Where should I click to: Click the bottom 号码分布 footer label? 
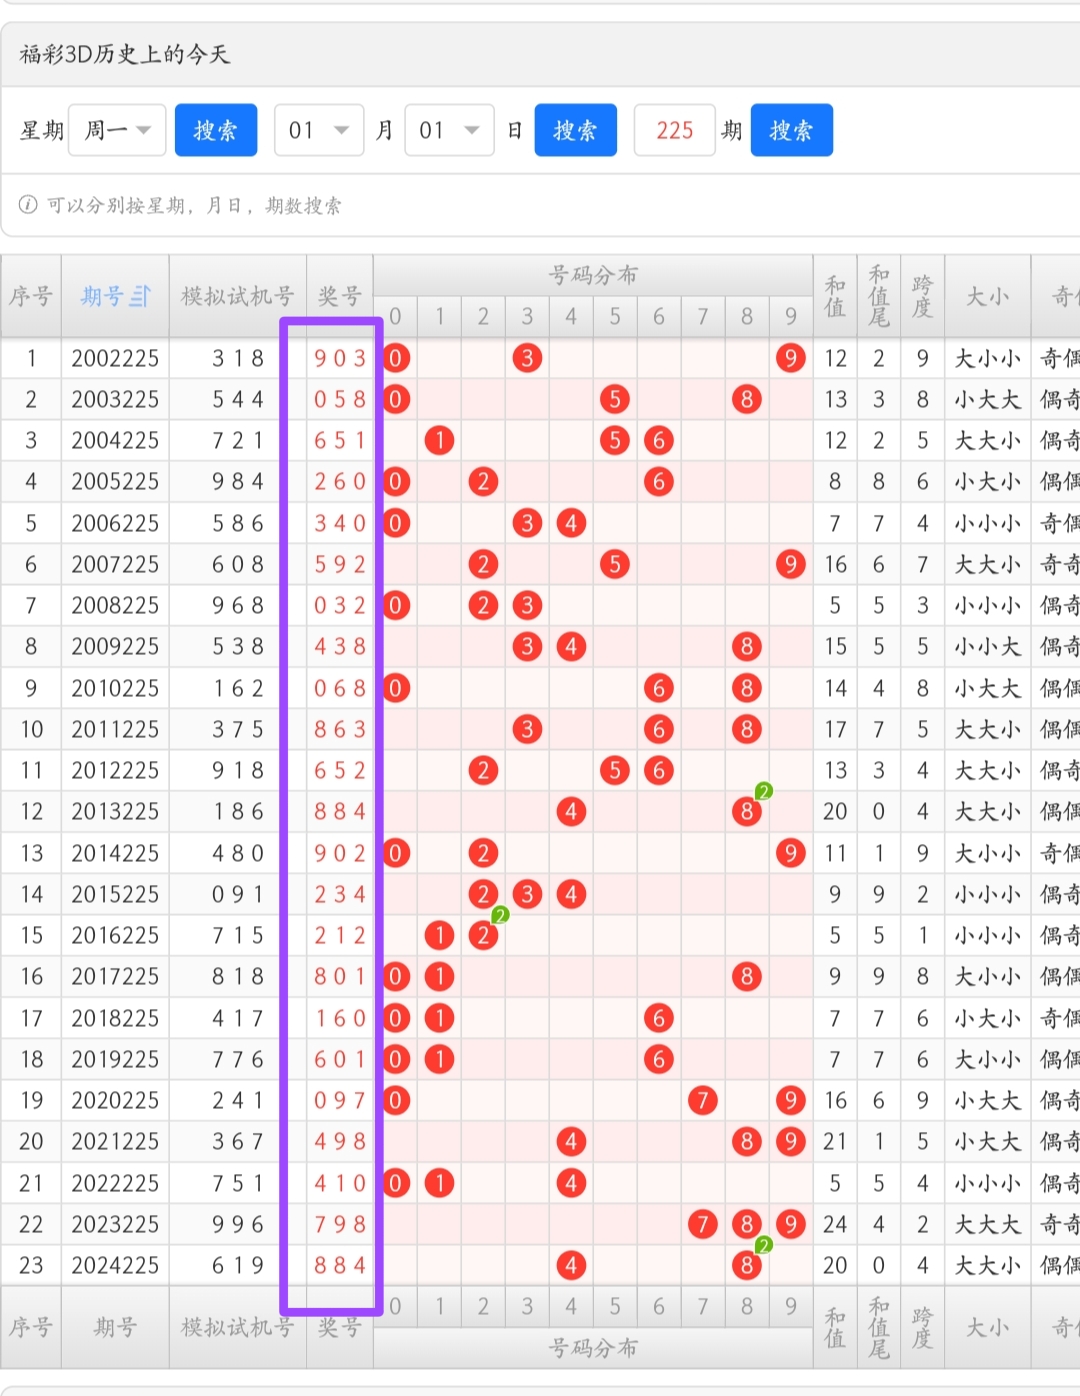(593, 1347)
